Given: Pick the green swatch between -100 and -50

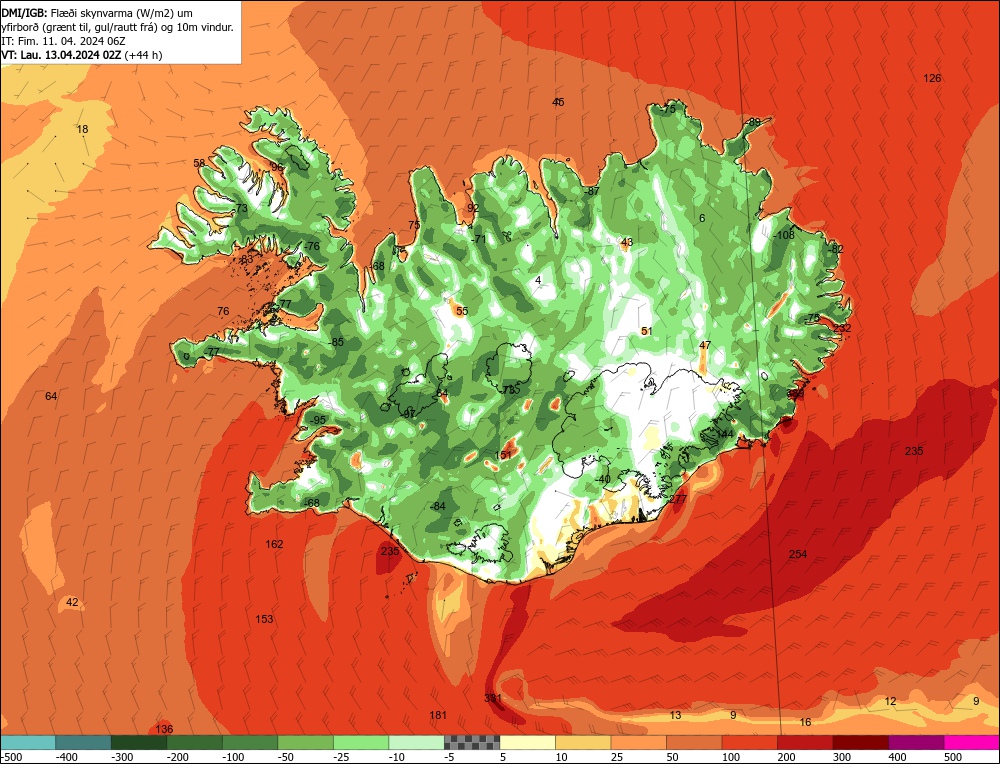Looking at the screenshot, I should 249,742.
